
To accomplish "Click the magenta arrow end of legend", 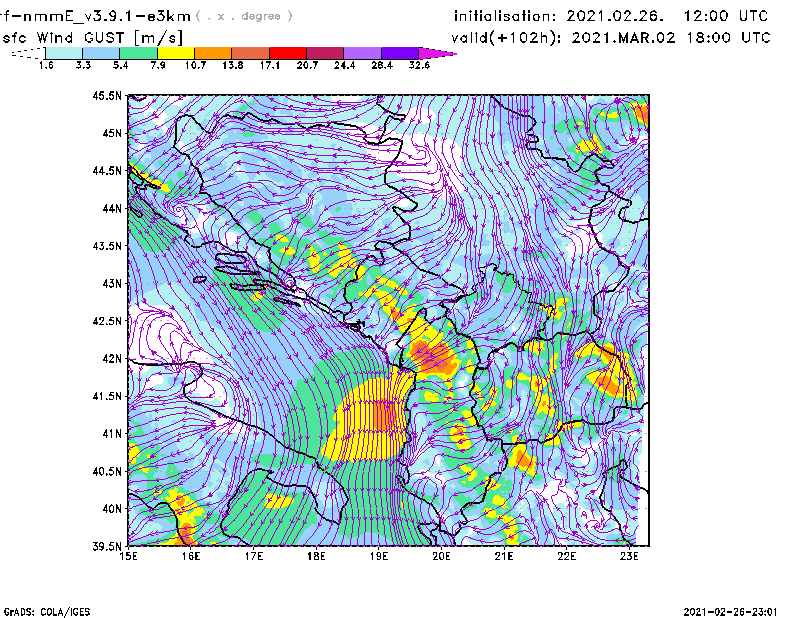I will tap(436, 53).
